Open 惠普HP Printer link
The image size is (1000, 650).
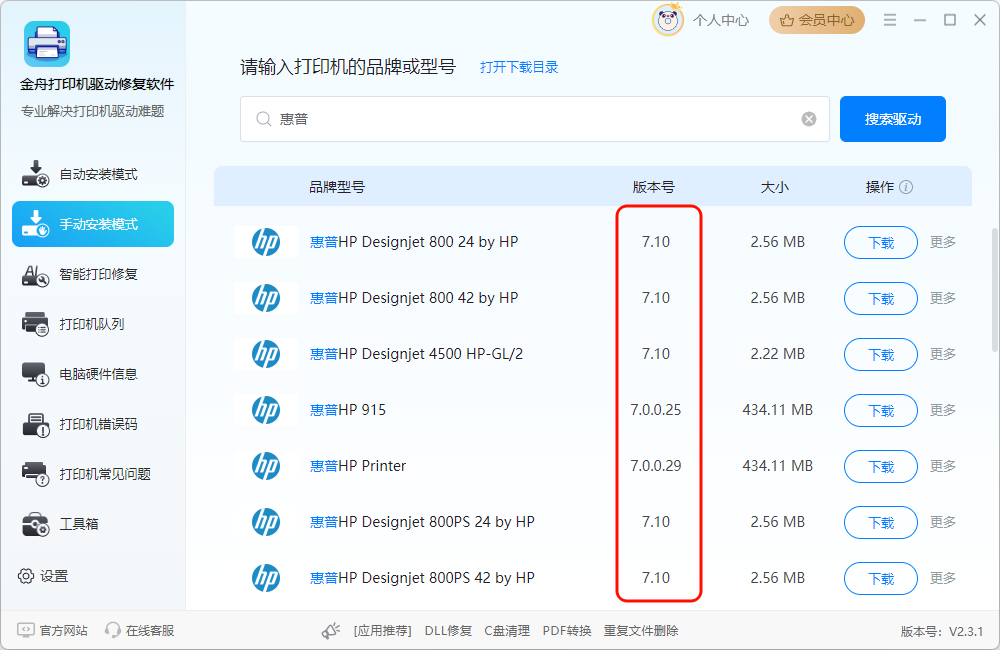coord(358,466)
